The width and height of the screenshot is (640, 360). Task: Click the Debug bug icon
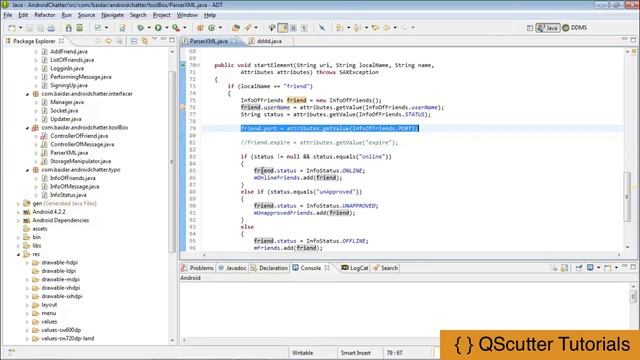click(x=140, y=28)
